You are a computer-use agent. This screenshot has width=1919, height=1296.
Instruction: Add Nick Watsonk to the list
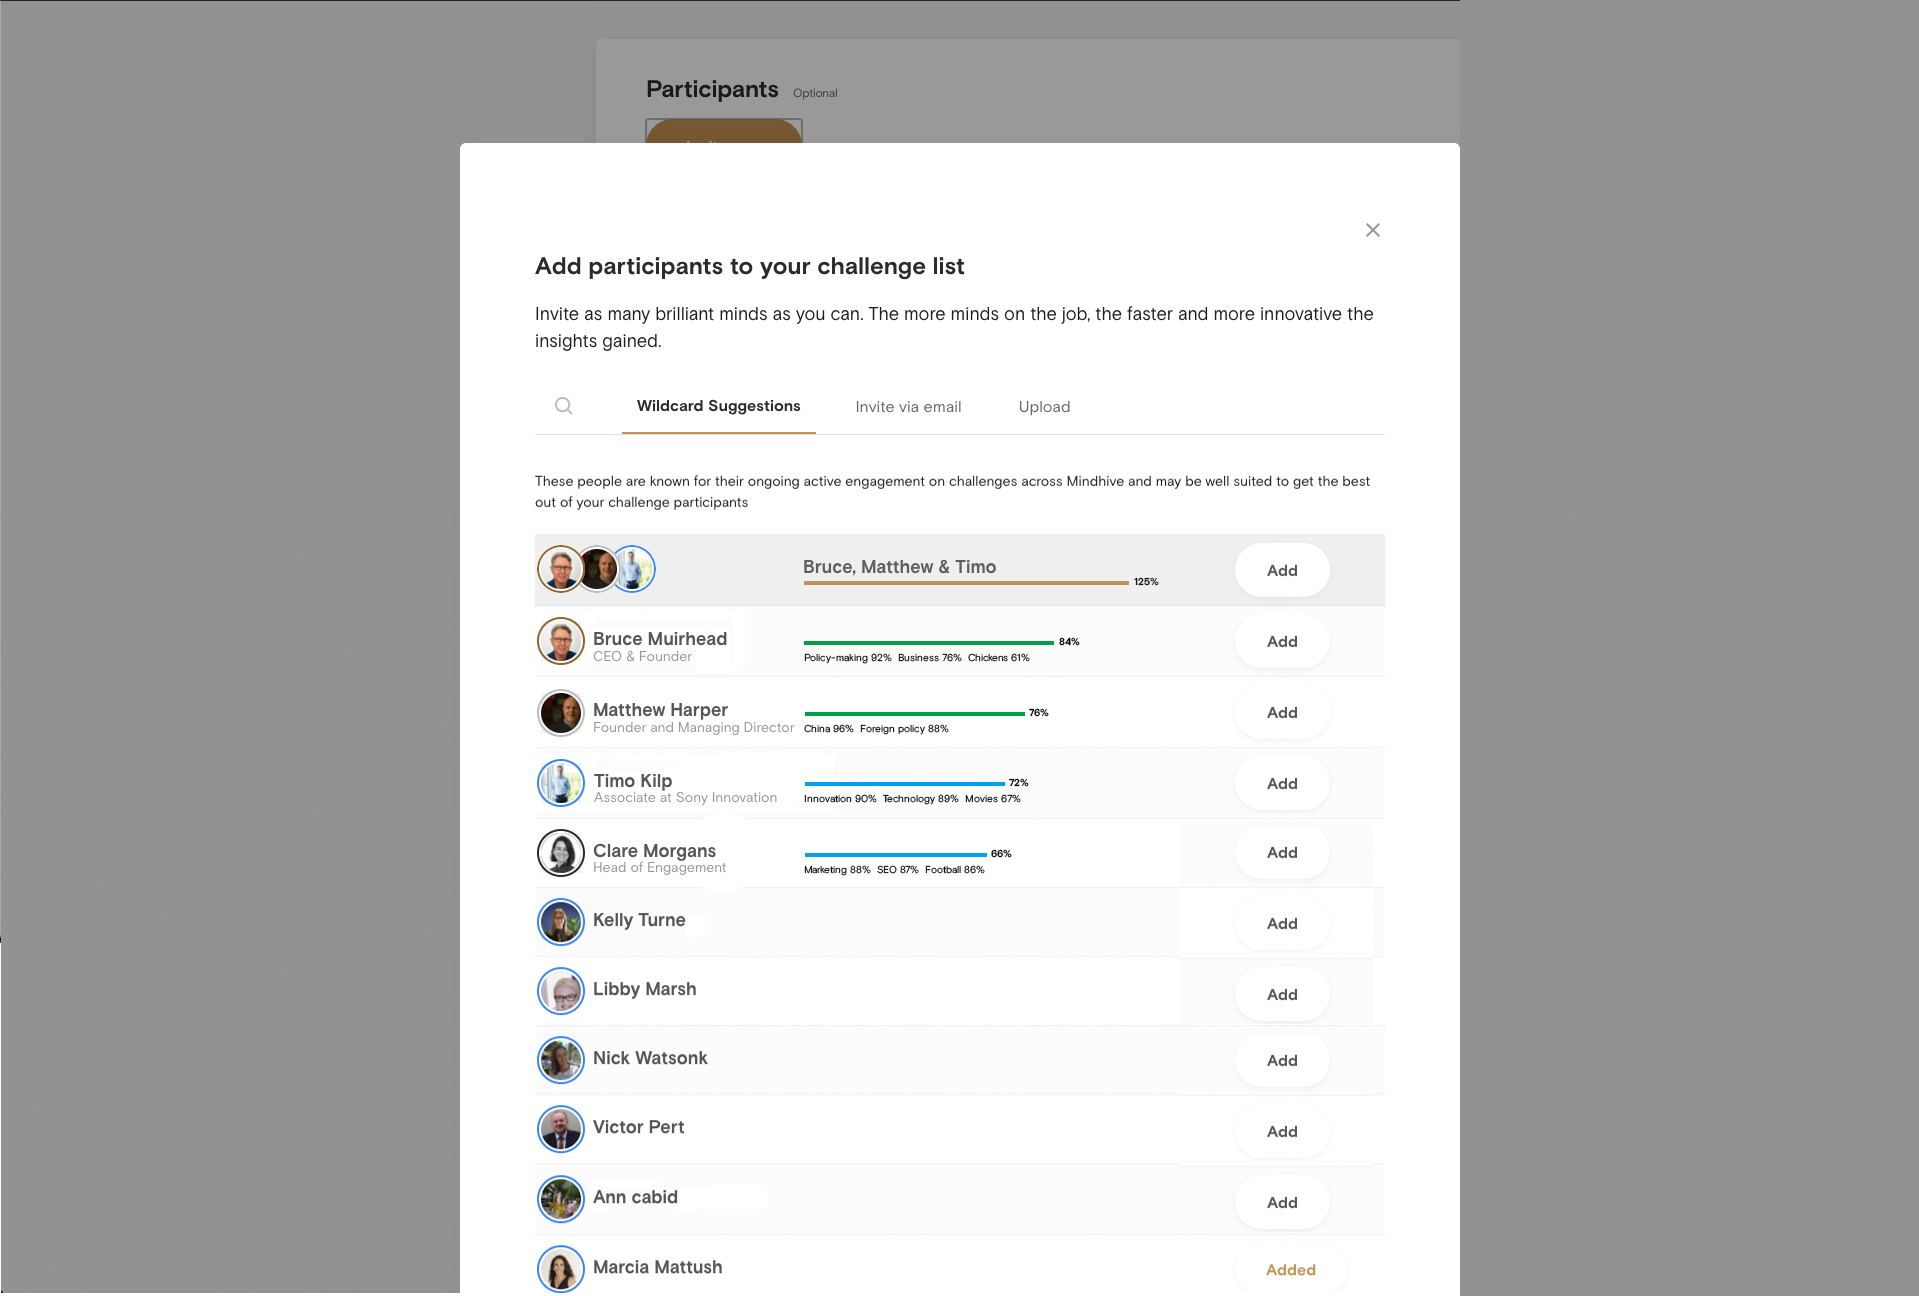[1281, 1060]
